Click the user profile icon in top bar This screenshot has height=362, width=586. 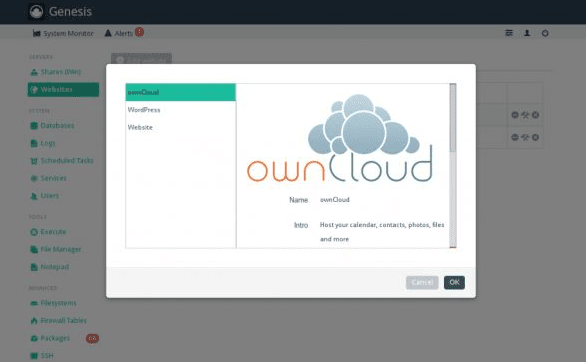tap(527, 33)
